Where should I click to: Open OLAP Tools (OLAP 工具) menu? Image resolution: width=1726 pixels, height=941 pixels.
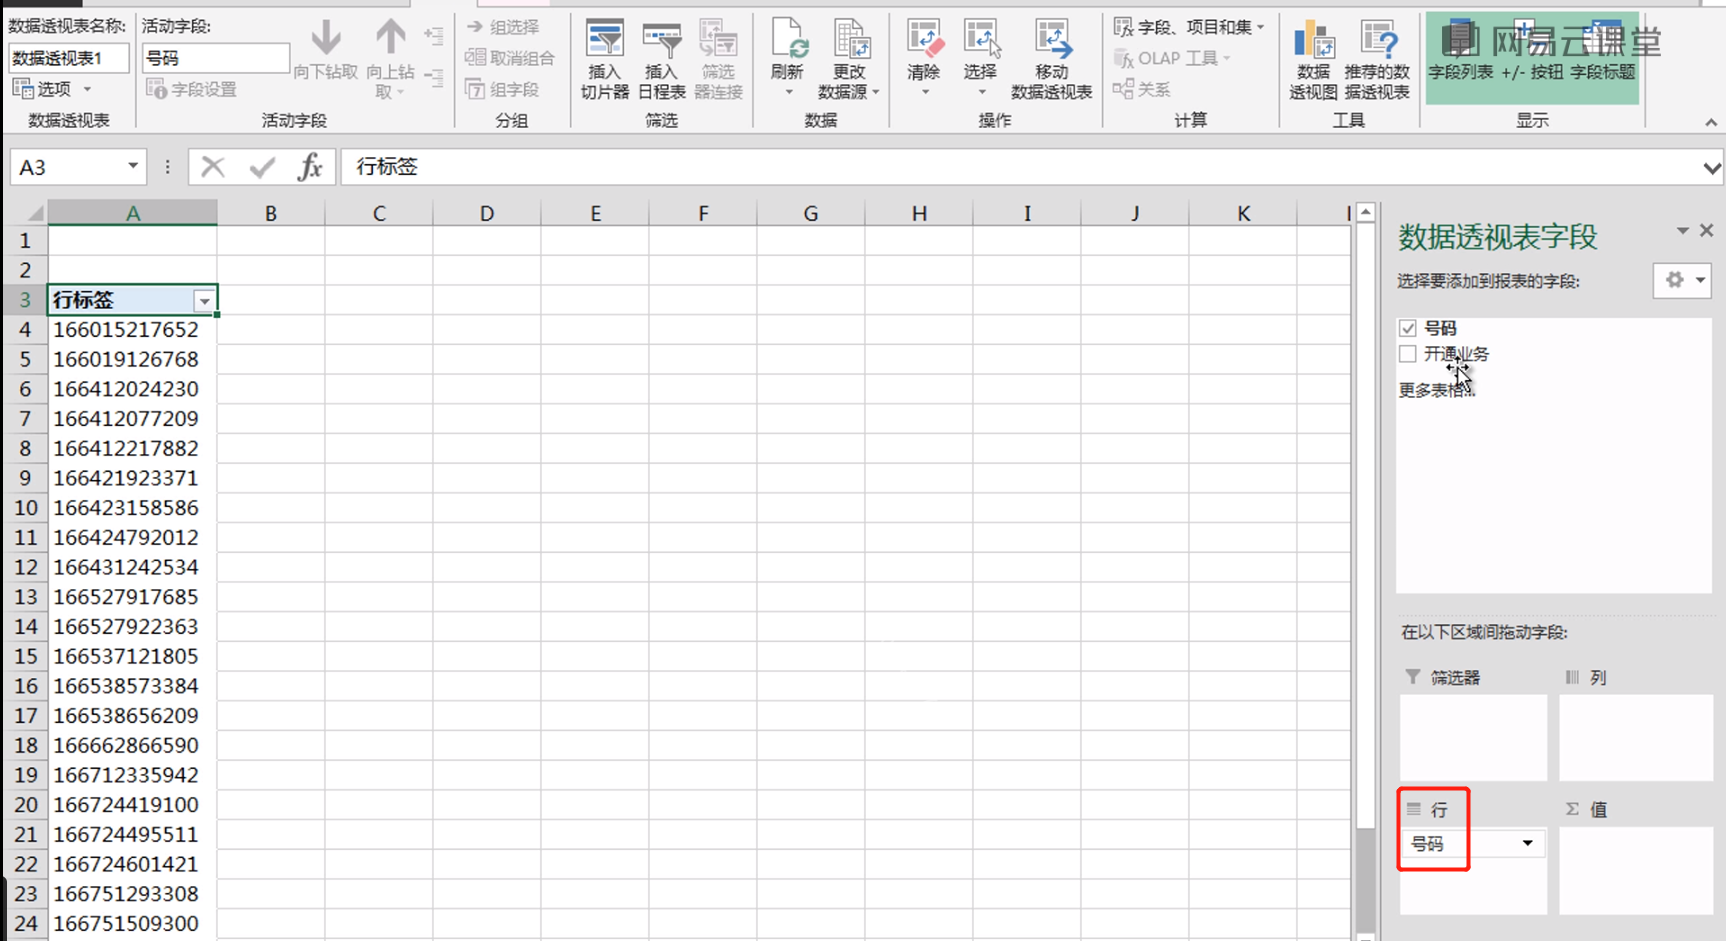(x=1172, y=58)
